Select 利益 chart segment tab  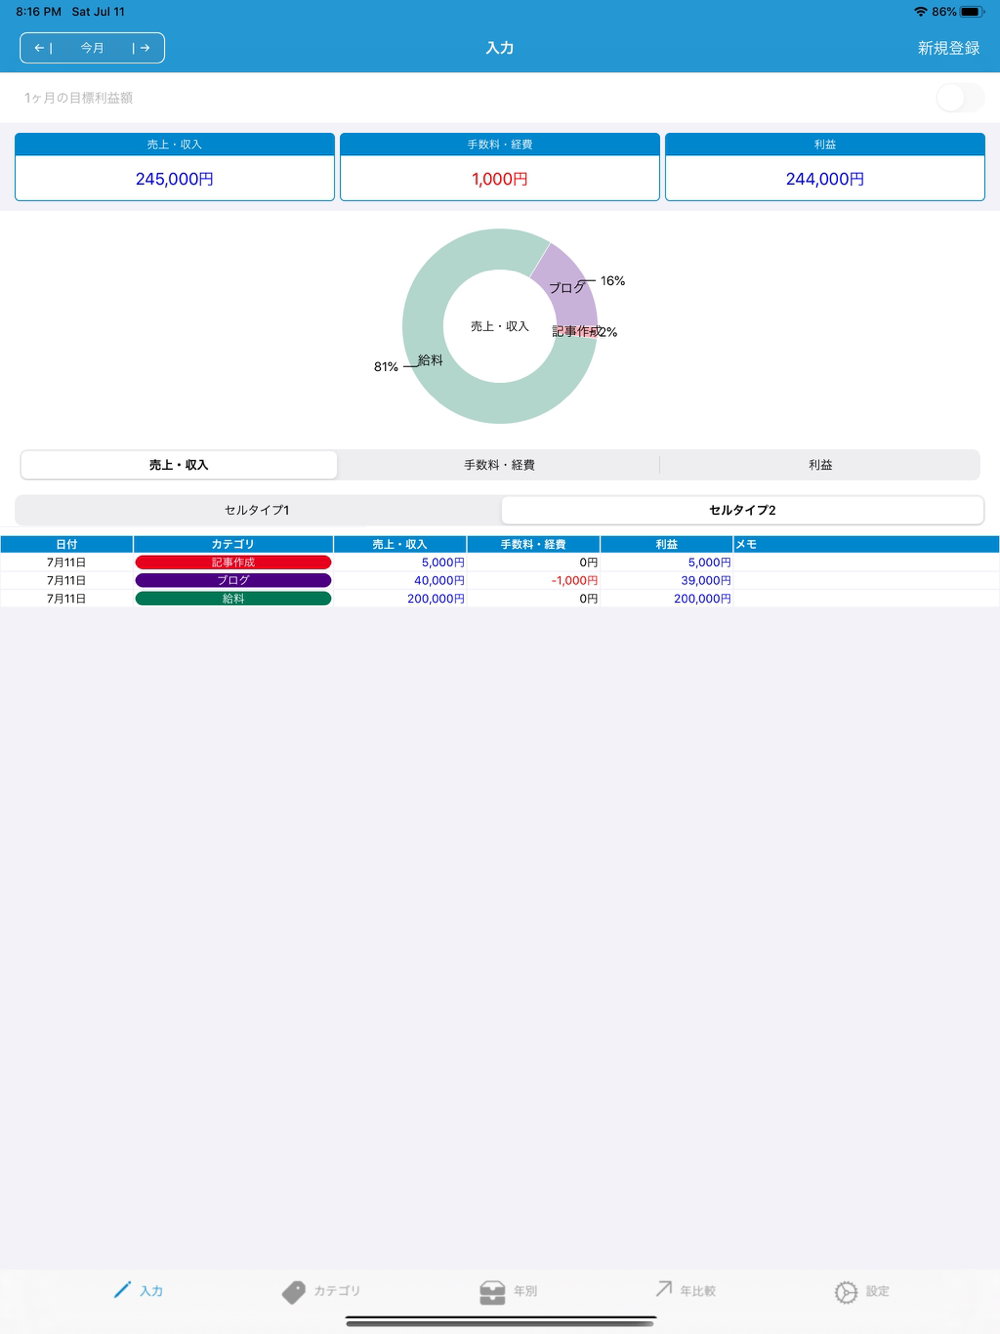820,465
